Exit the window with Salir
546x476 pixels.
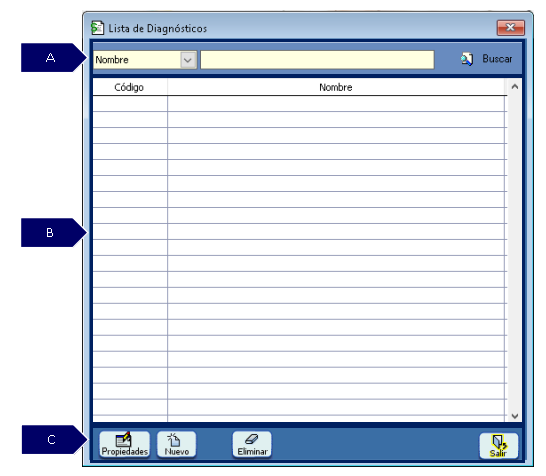pos(499,446)
